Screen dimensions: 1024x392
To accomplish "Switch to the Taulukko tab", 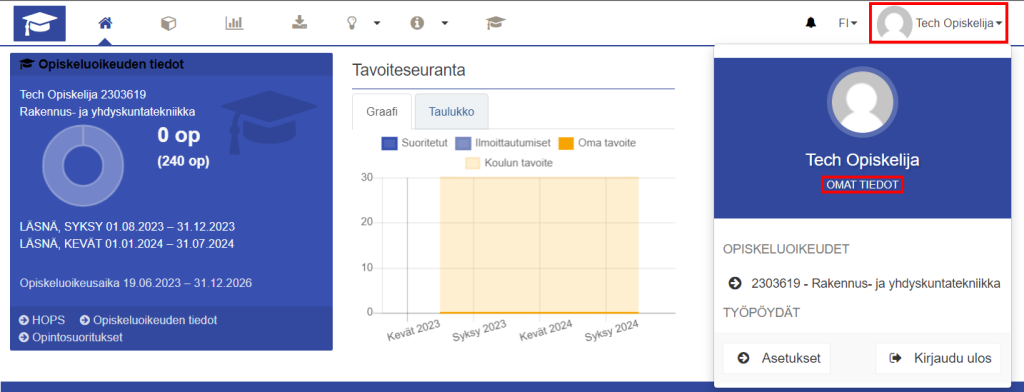I will pyautogui.click(x=451, y=111).
